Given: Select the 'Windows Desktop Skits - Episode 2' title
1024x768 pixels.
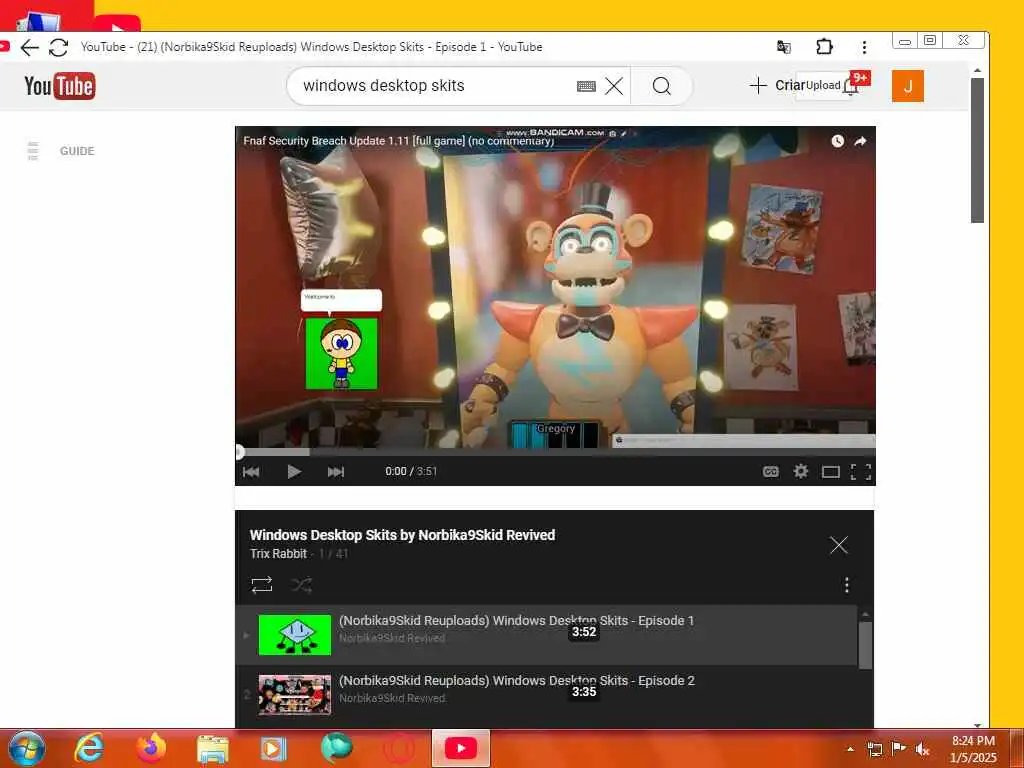Looking at the screenshot, I should point(517,680).
